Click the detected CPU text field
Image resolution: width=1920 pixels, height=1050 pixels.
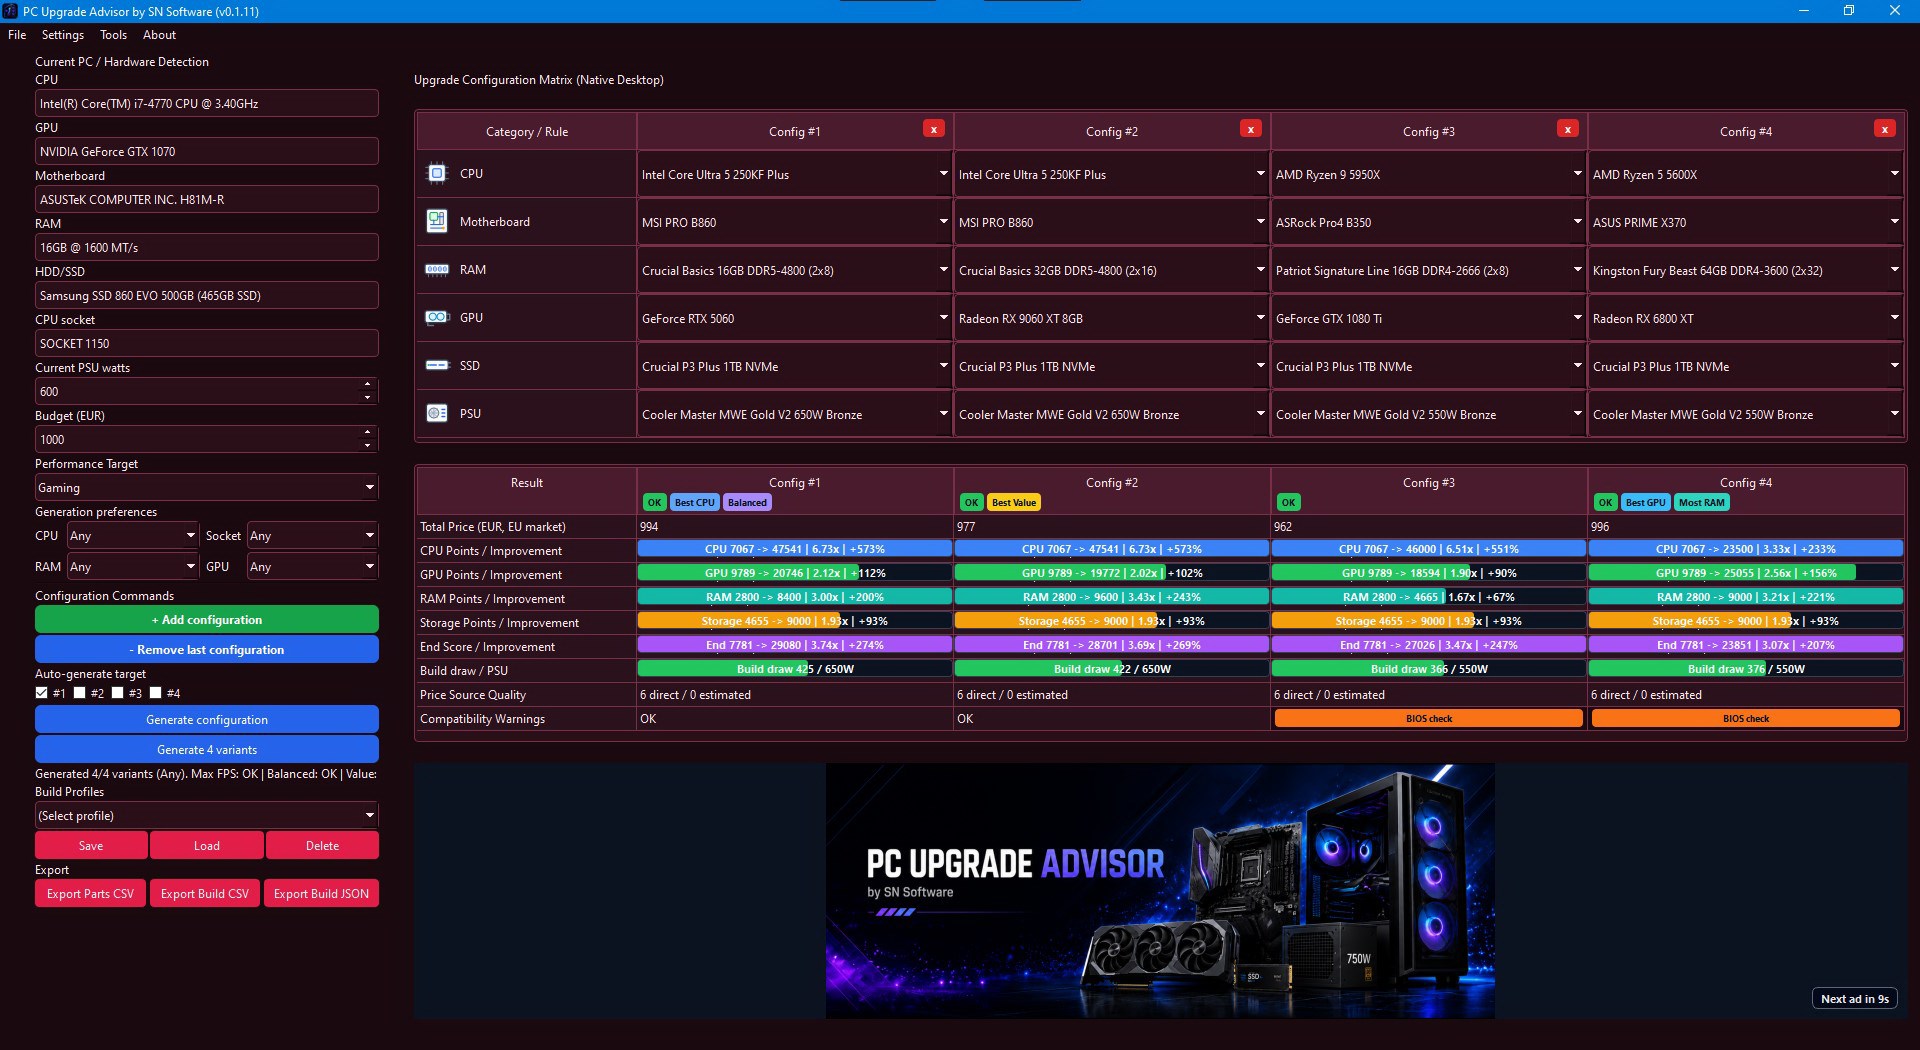pos(206,104)
